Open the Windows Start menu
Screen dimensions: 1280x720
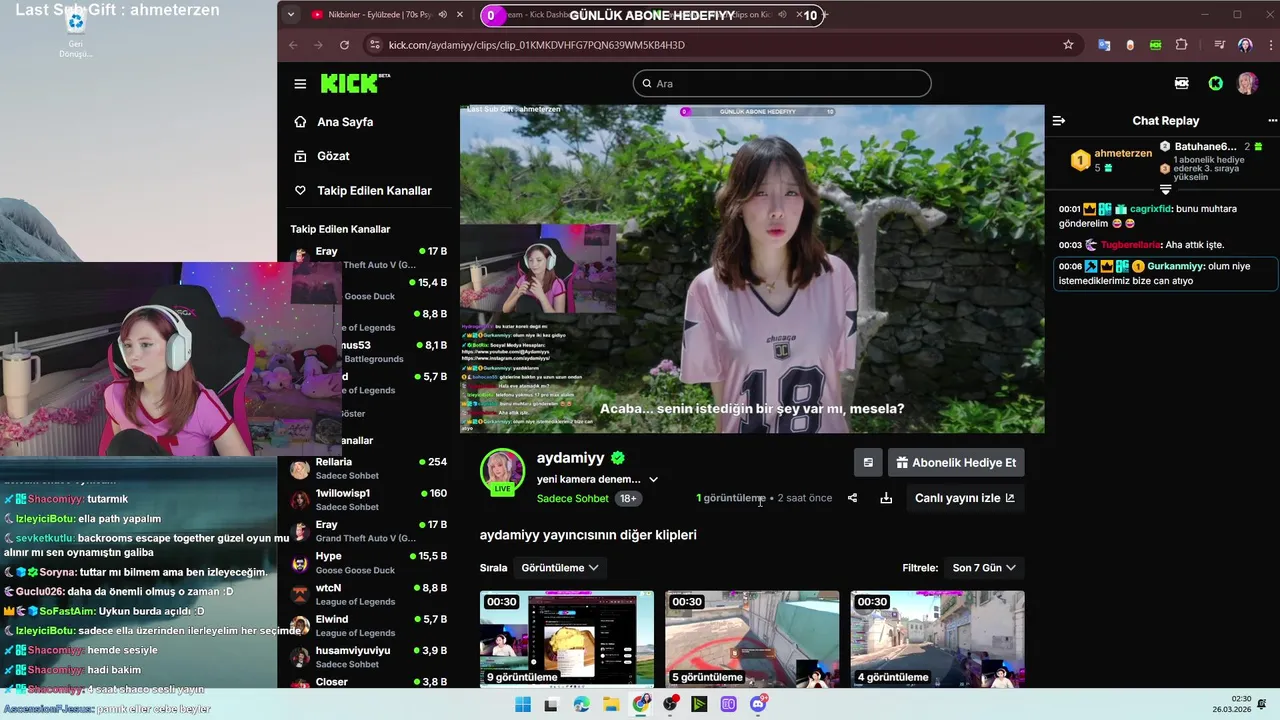[x=522, y=704]
